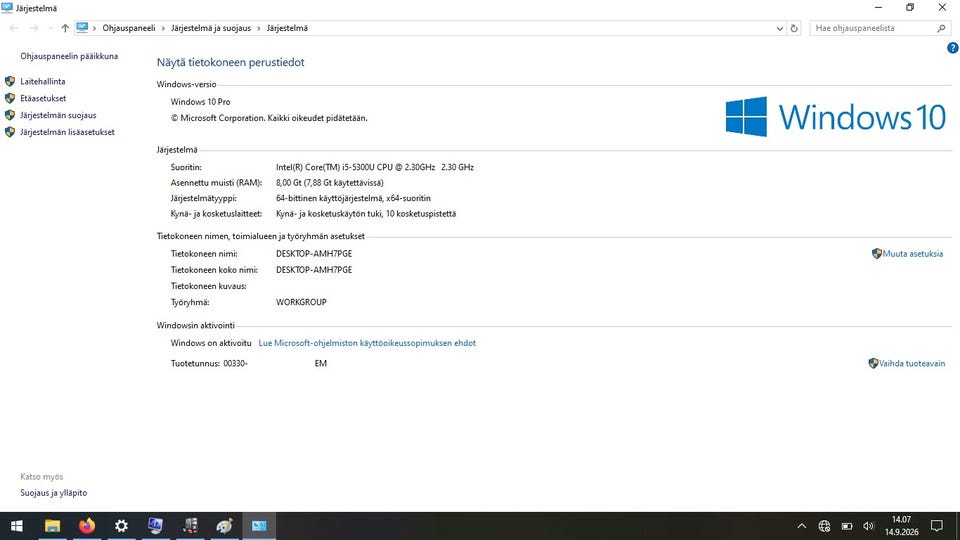
Task: Expand chevron after Ohjauspaneeli breadcrumb
Action: tap(163, 28)
